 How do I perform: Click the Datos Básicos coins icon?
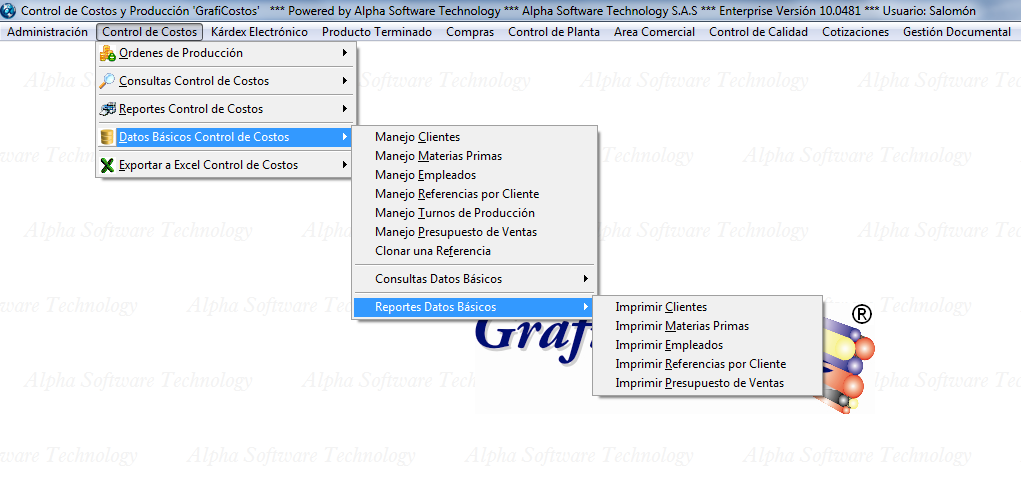click(x=108, y=137)
